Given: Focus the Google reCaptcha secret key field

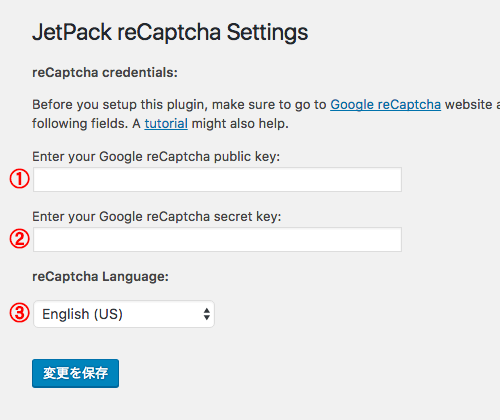Looking at the screenshot, I should coord(217,239).
